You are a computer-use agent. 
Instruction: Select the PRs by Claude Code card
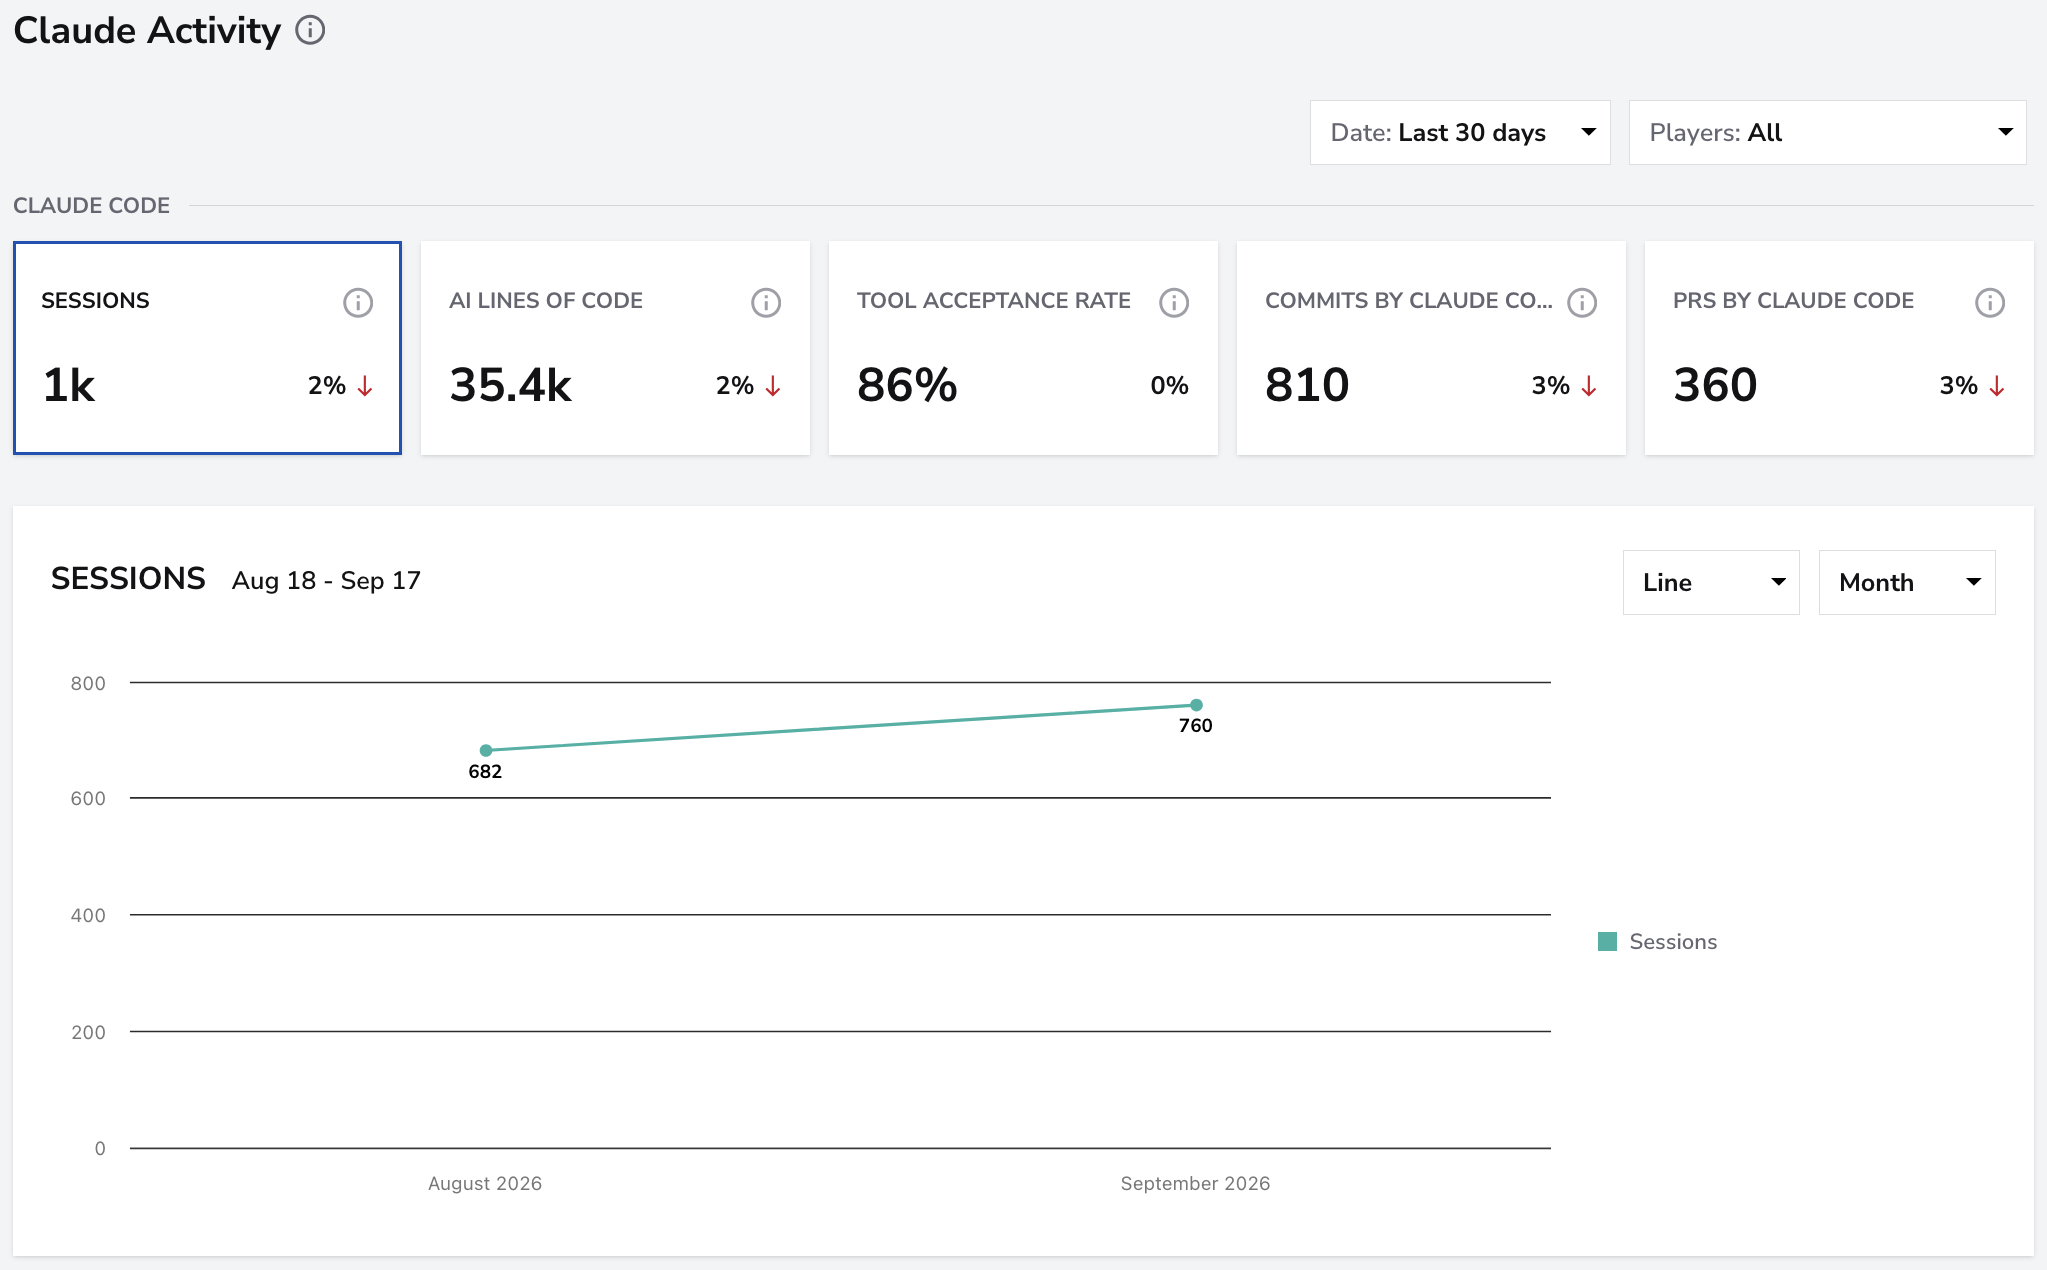click(x=1839, y=348)
